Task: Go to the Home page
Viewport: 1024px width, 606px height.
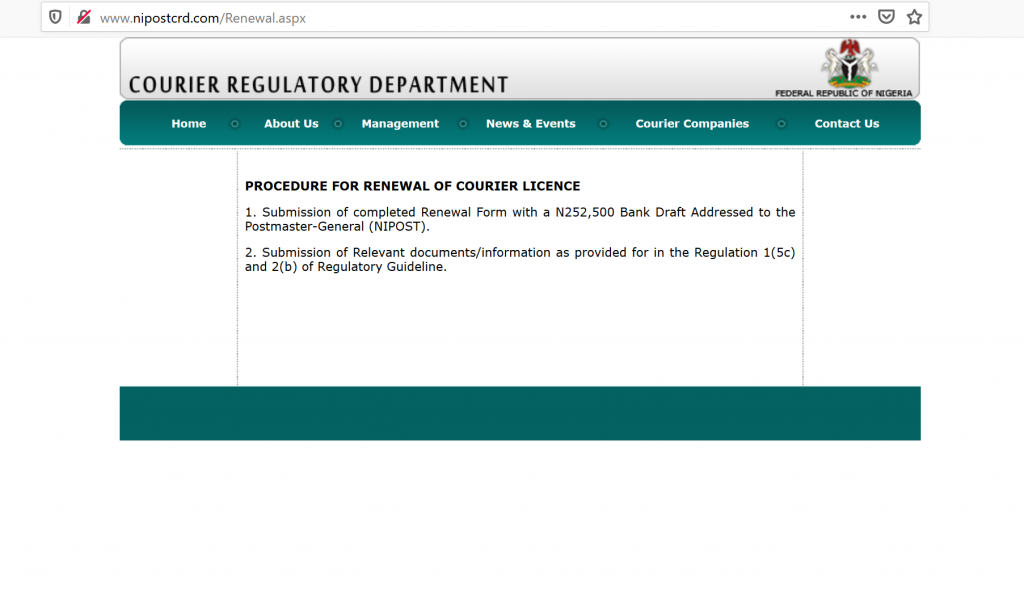Action: 188,124
